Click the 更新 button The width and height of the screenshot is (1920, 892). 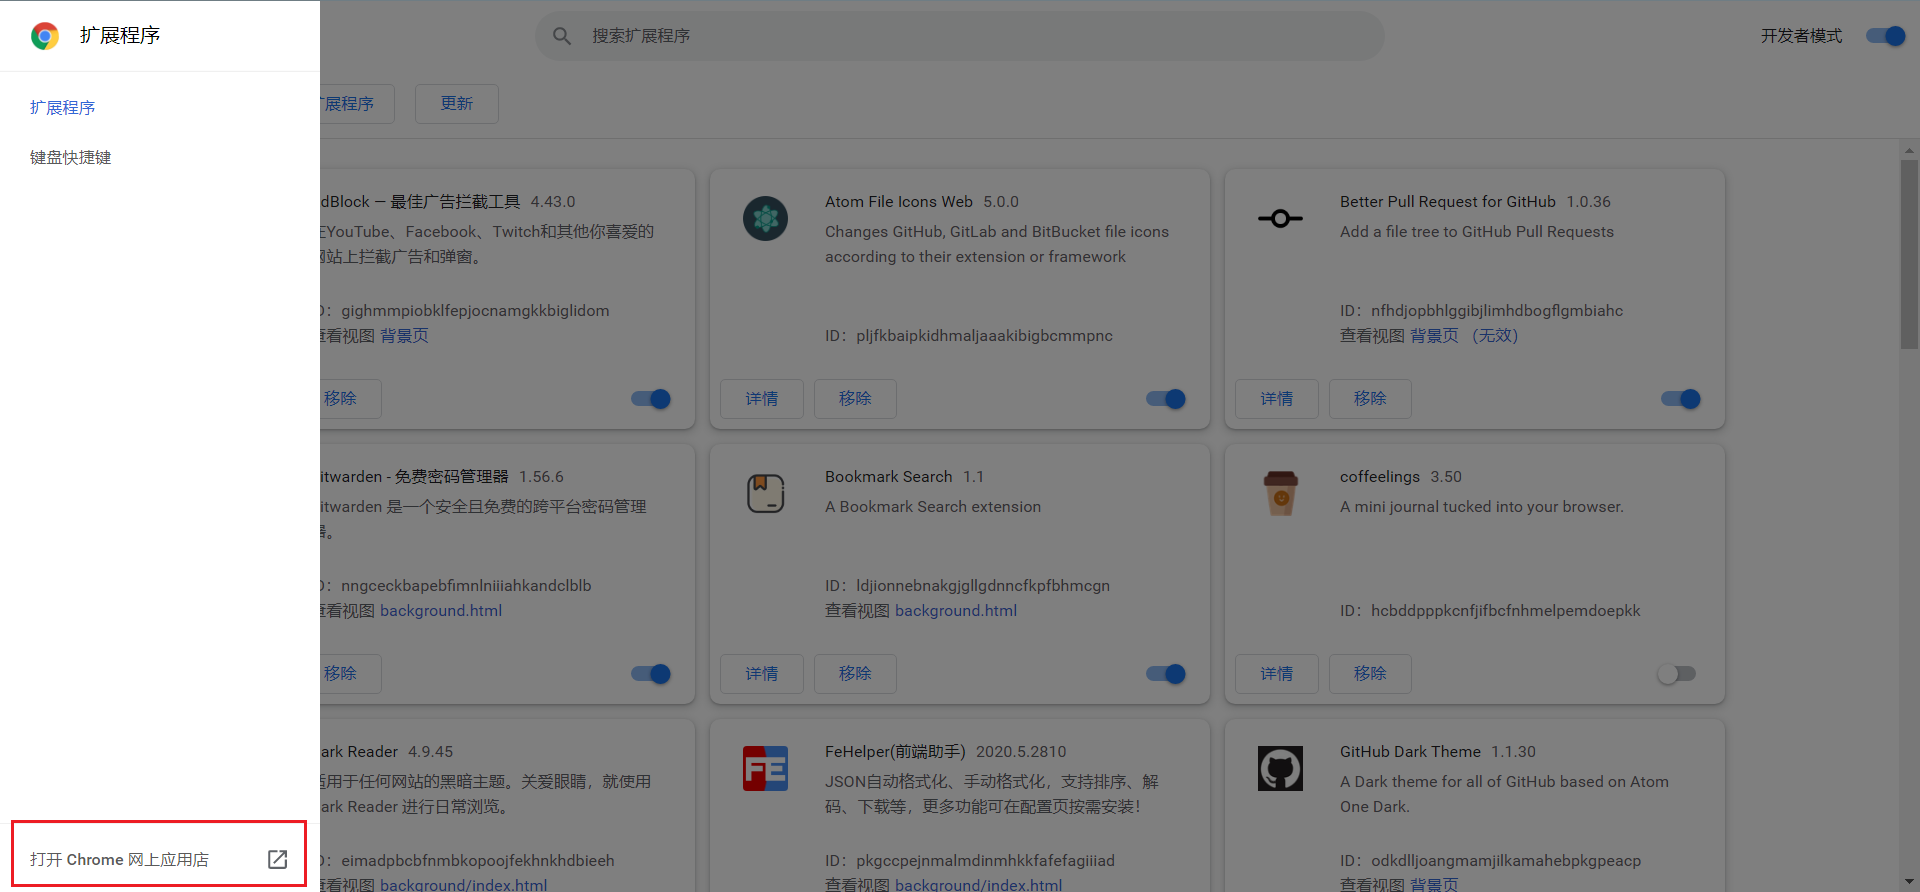pos(457,104)
